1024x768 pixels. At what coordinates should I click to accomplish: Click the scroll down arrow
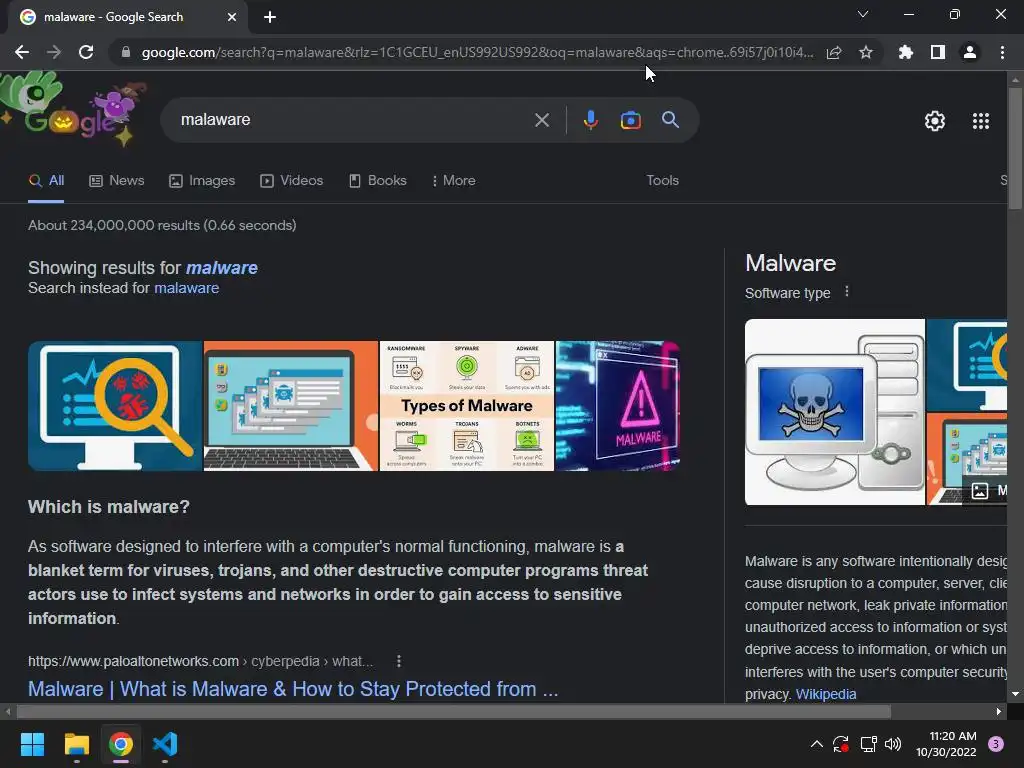point(1015,694)
